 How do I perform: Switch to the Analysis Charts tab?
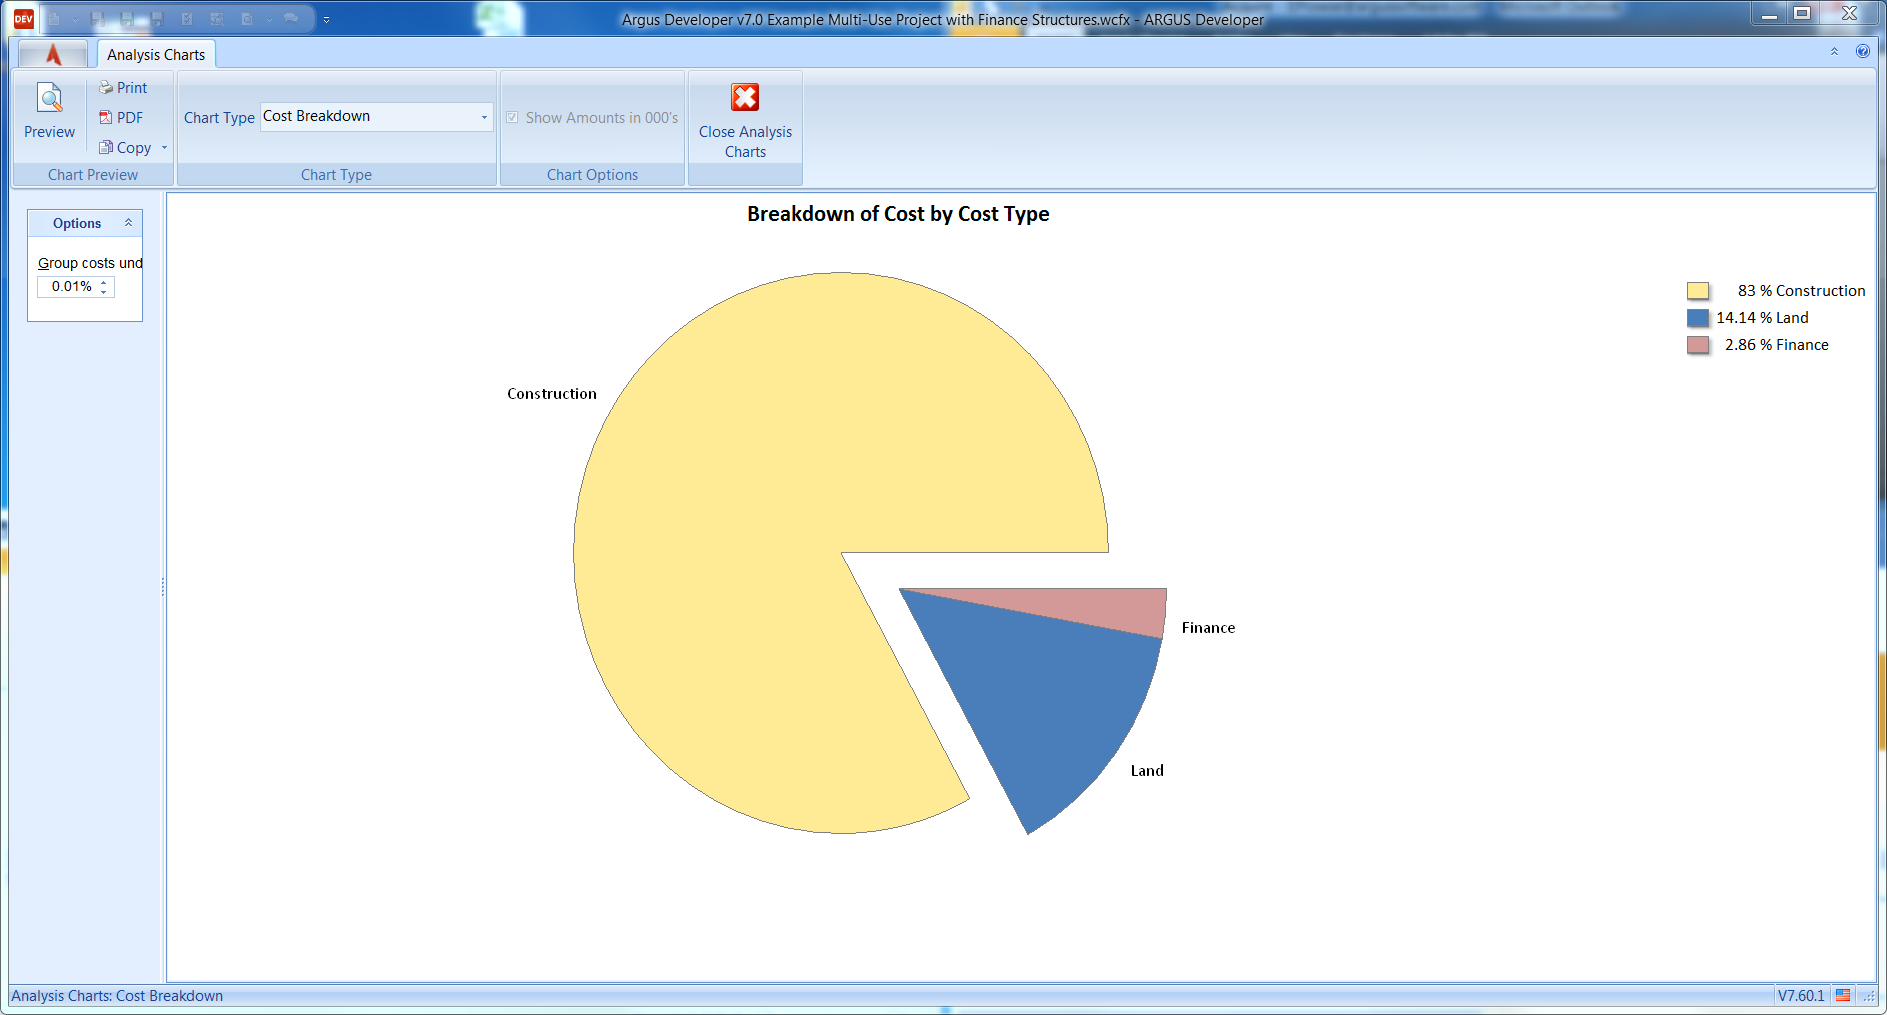(x=155, y=54)
